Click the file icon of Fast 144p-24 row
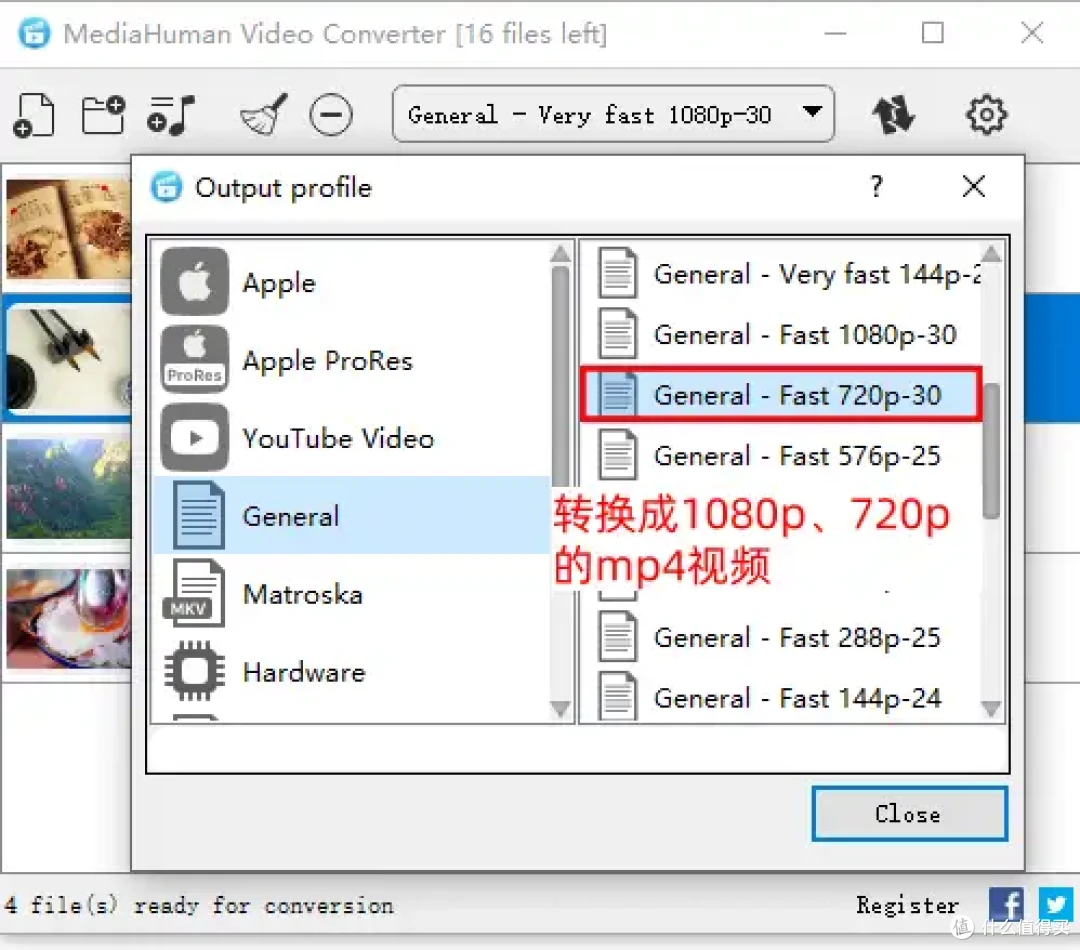The height and width of the screenshot is (950, 1080). point(617,697)
